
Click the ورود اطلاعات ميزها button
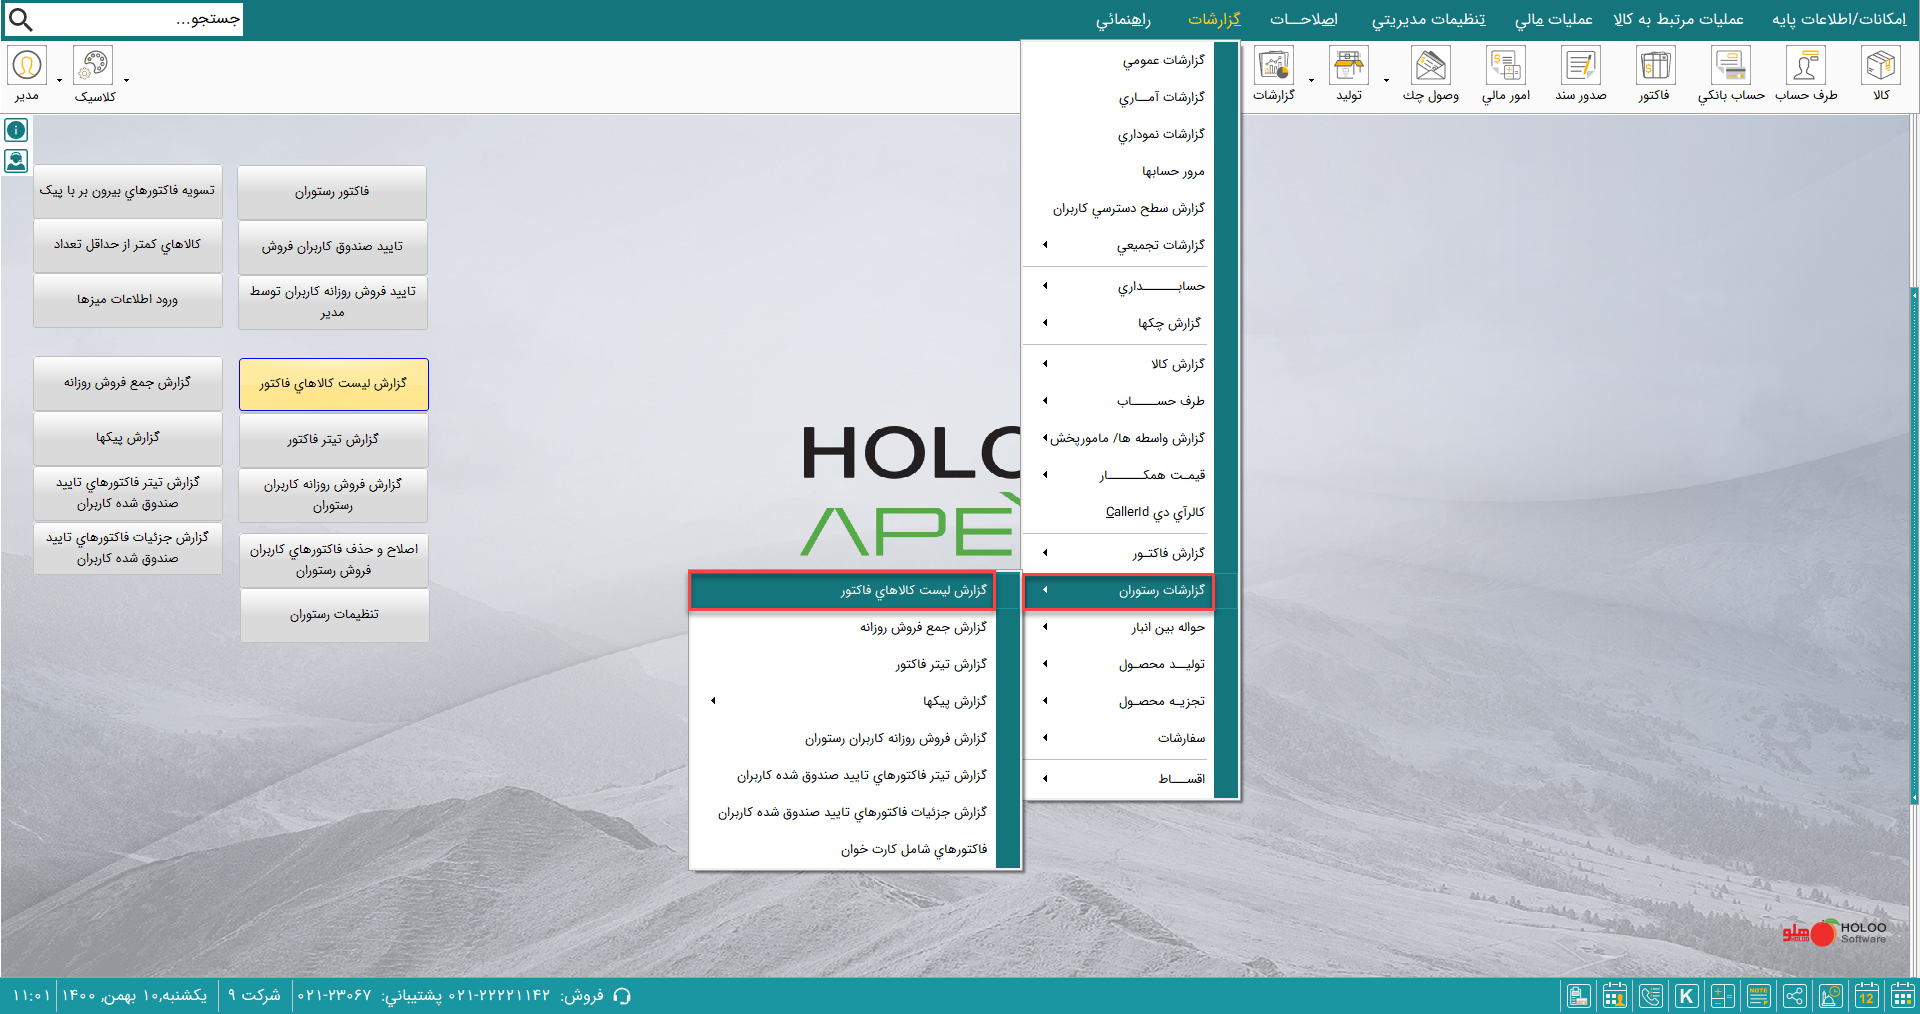click(127, 300)
